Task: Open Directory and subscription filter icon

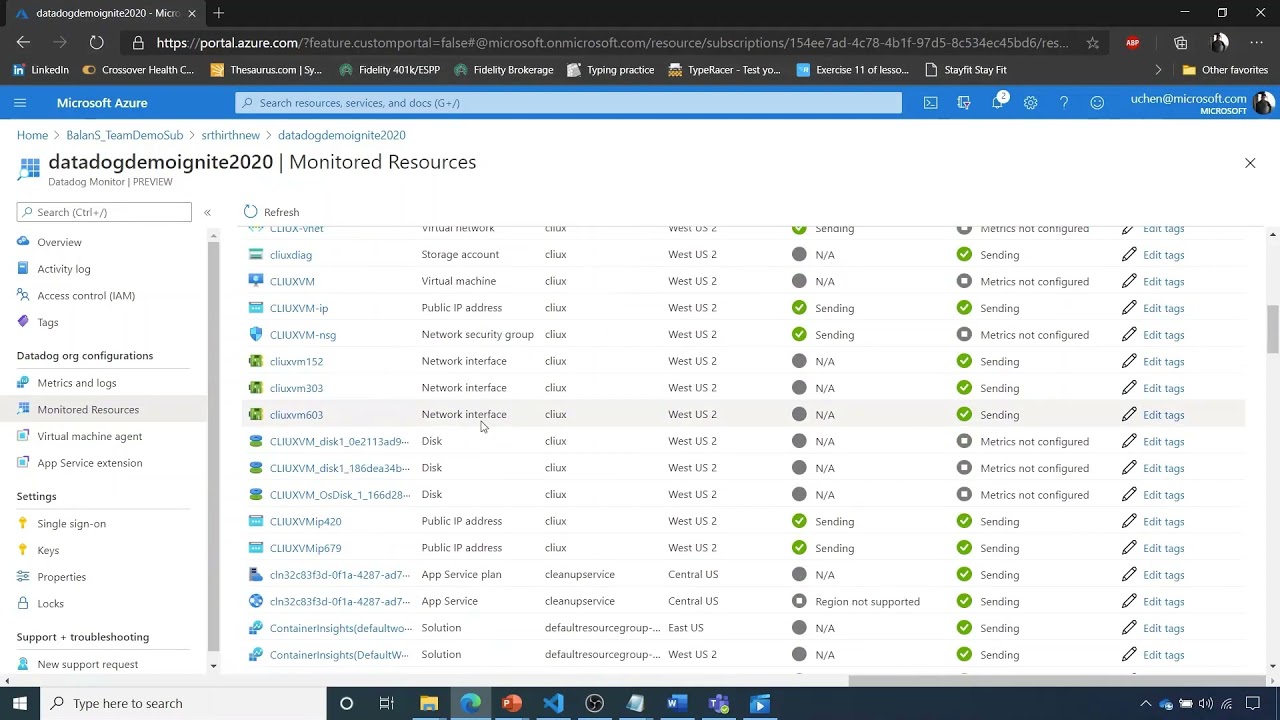Action: (964, 103)
